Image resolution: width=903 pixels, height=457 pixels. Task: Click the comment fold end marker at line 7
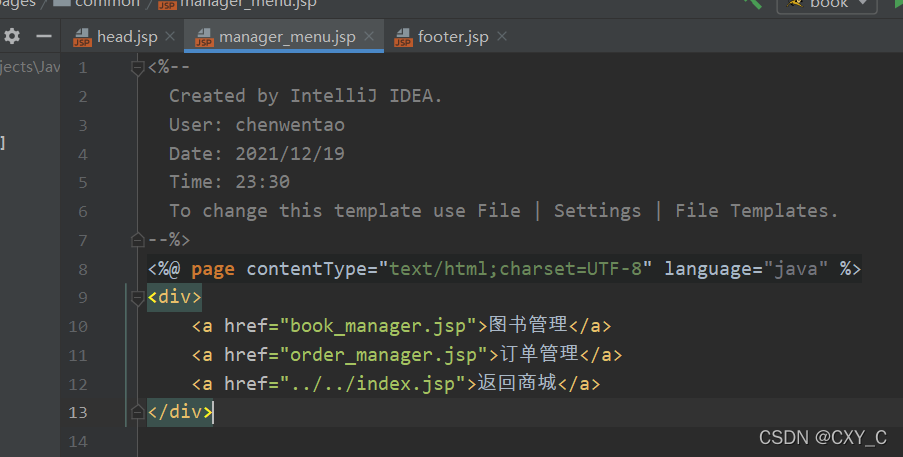137,240
